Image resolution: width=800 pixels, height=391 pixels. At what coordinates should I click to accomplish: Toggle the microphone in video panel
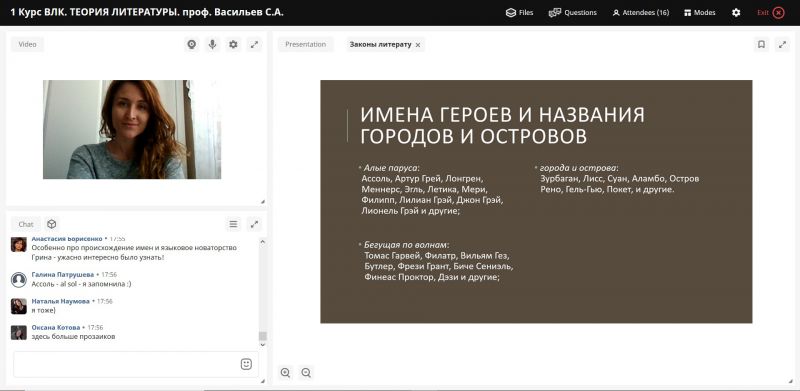click(x=212, y=44)
